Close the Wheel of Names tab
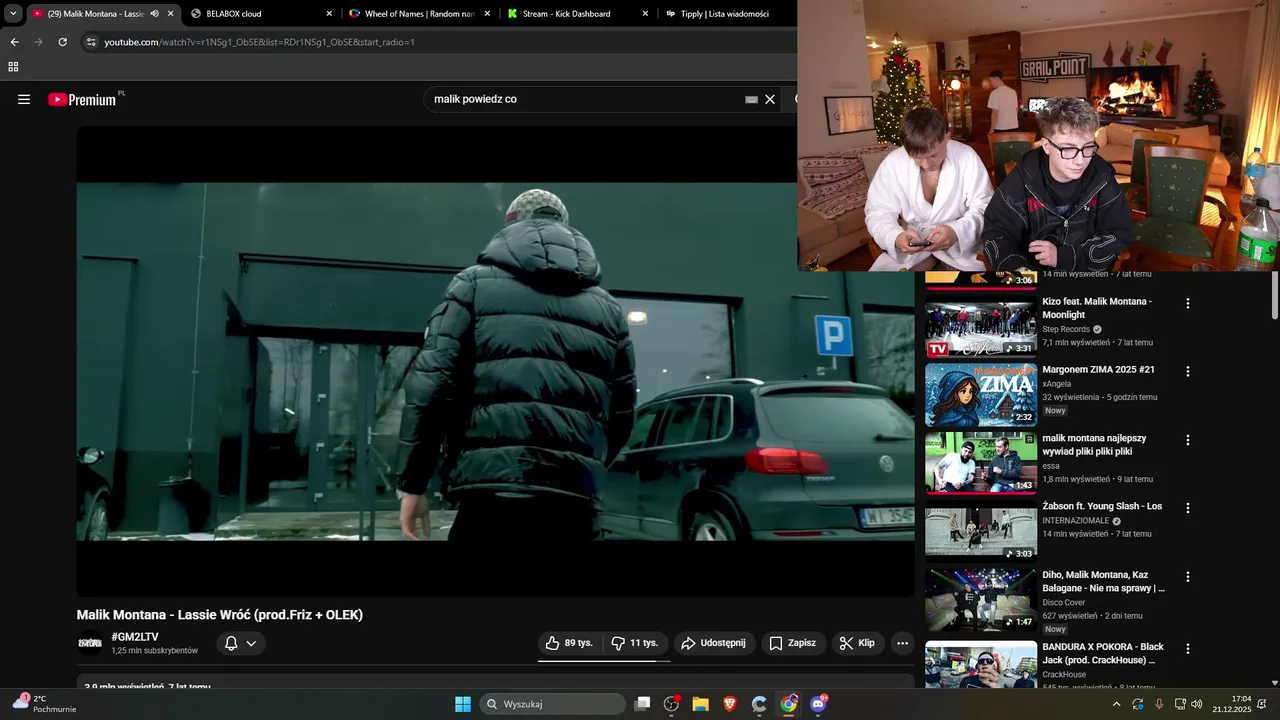Image resolution: width=1280 pixels, height=720 pixels. [x=487, y=14]
